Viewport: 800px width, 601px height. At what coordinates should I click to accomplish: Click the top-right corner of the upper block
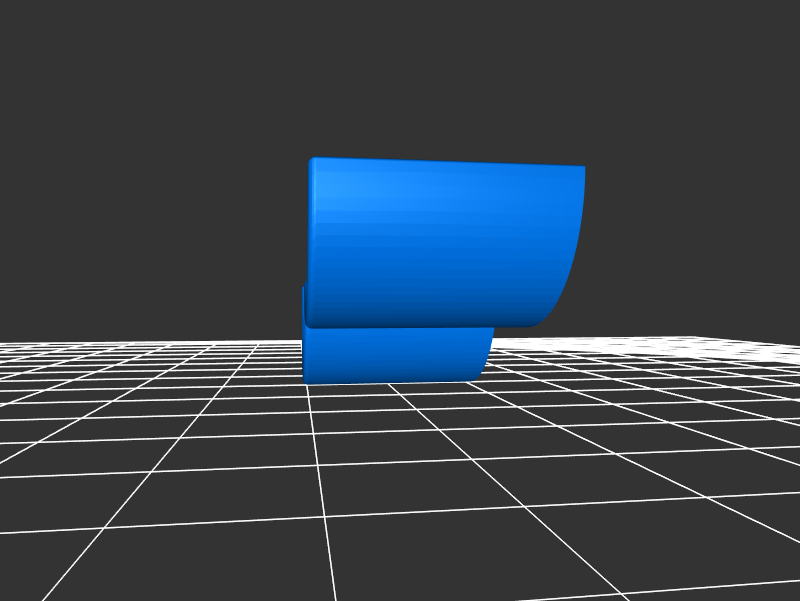click(x=583, y=168)
